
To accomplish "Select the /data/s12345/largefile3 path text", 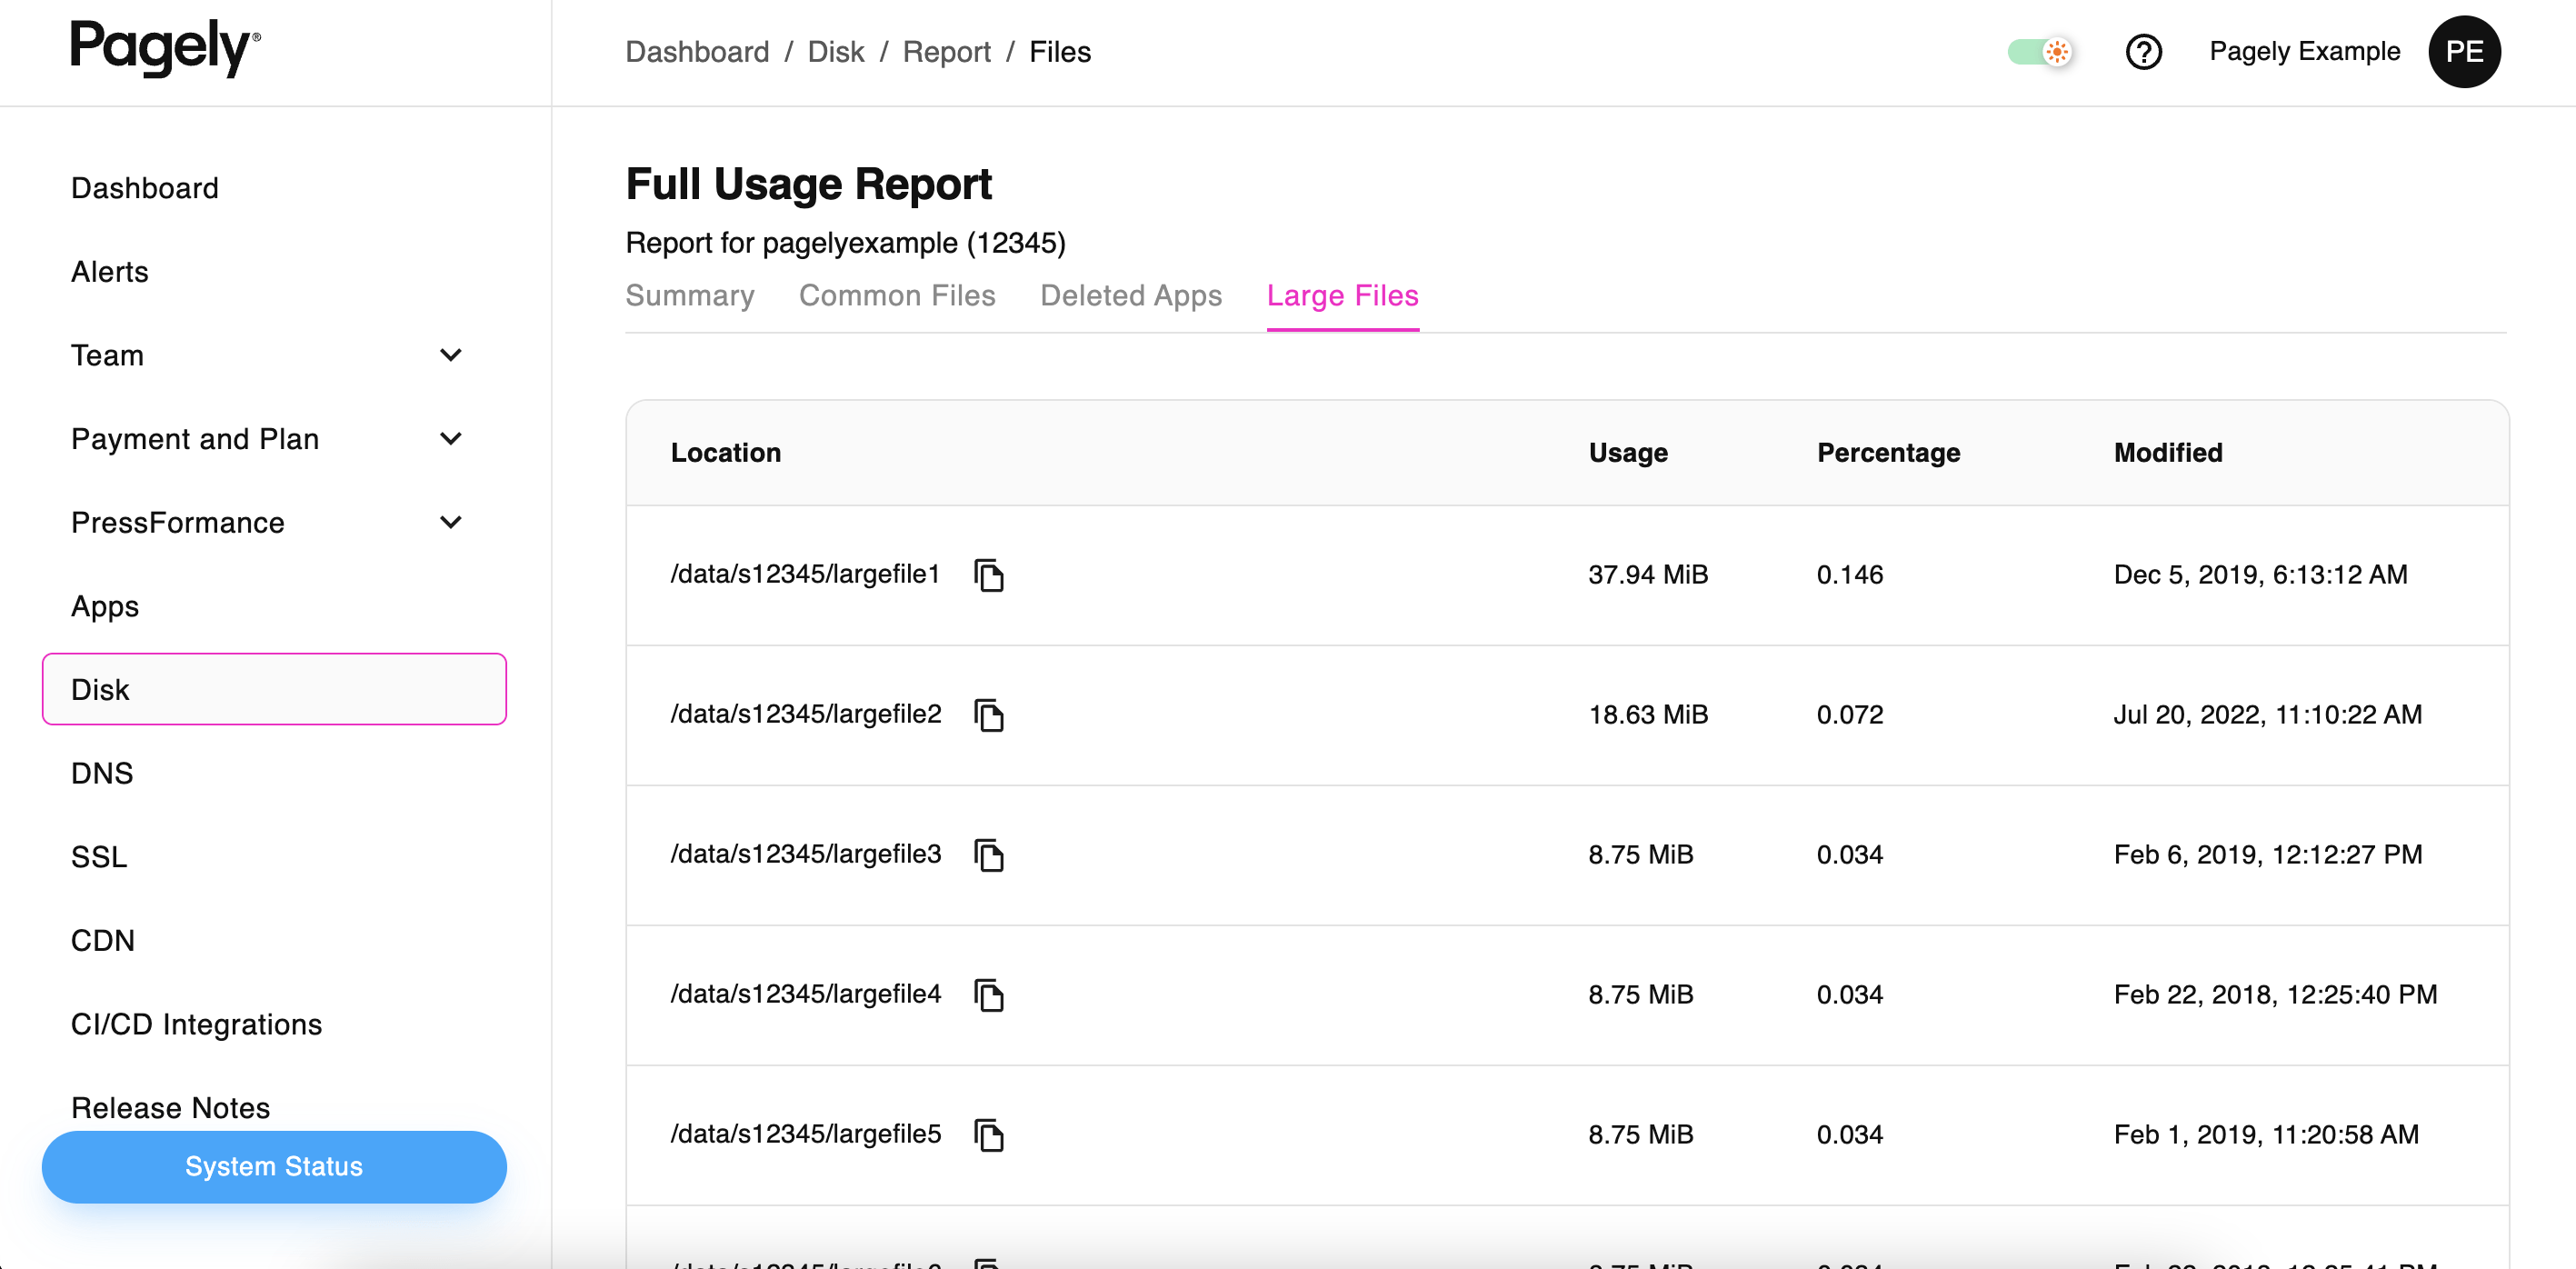I will click(x=805, y=855).
